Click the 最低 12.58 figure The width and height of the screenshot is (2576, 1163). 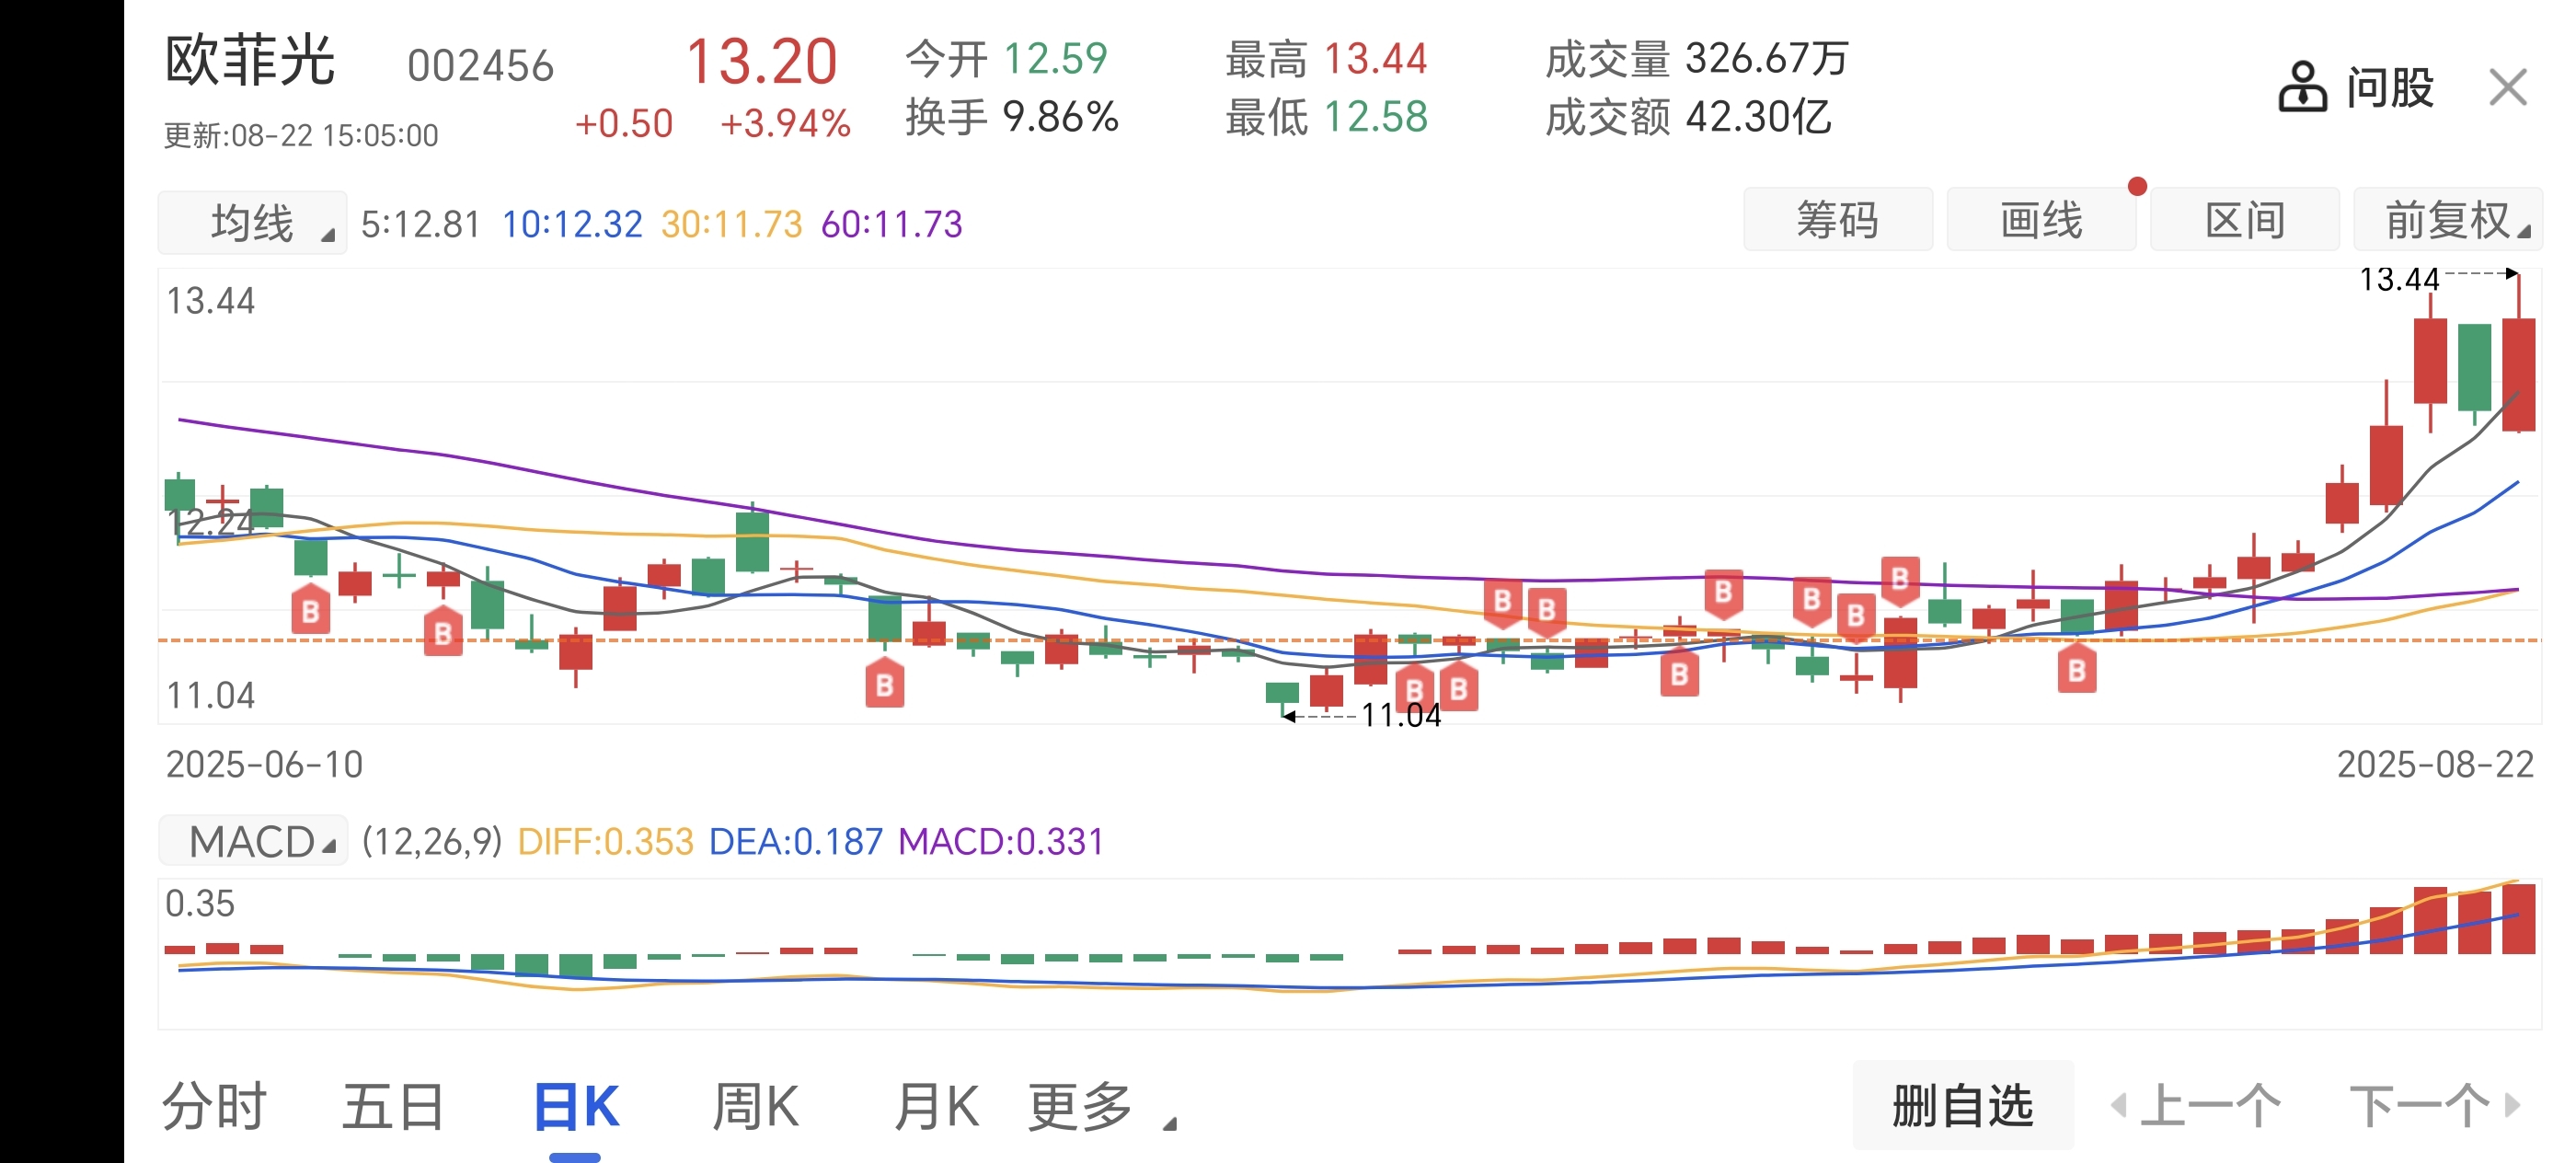[x=1327, y=117]
